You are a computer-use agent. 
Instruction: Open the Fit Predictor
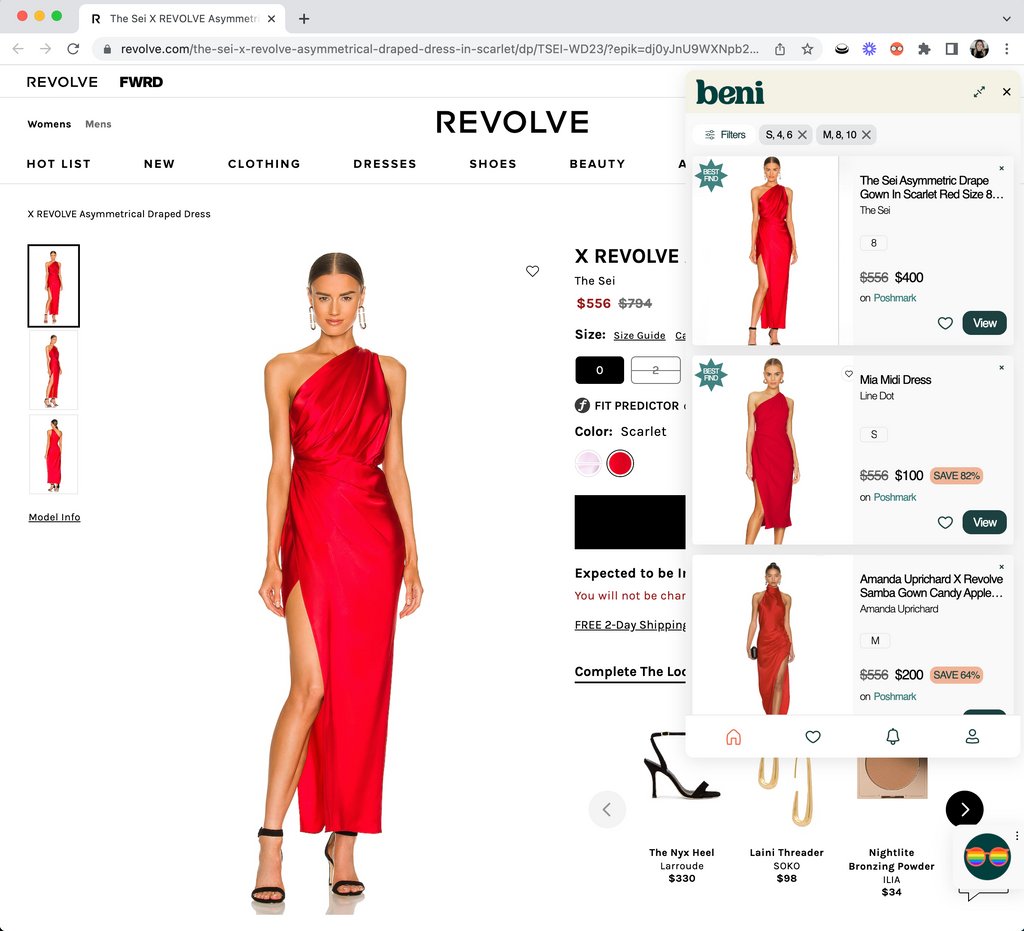point(627,405)
